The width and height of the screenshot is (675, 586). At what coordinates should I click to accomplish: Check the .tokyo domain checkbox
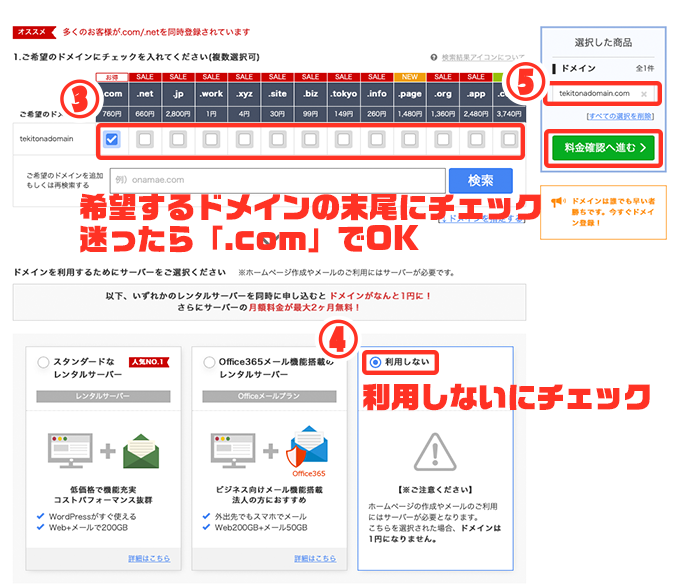344,140
